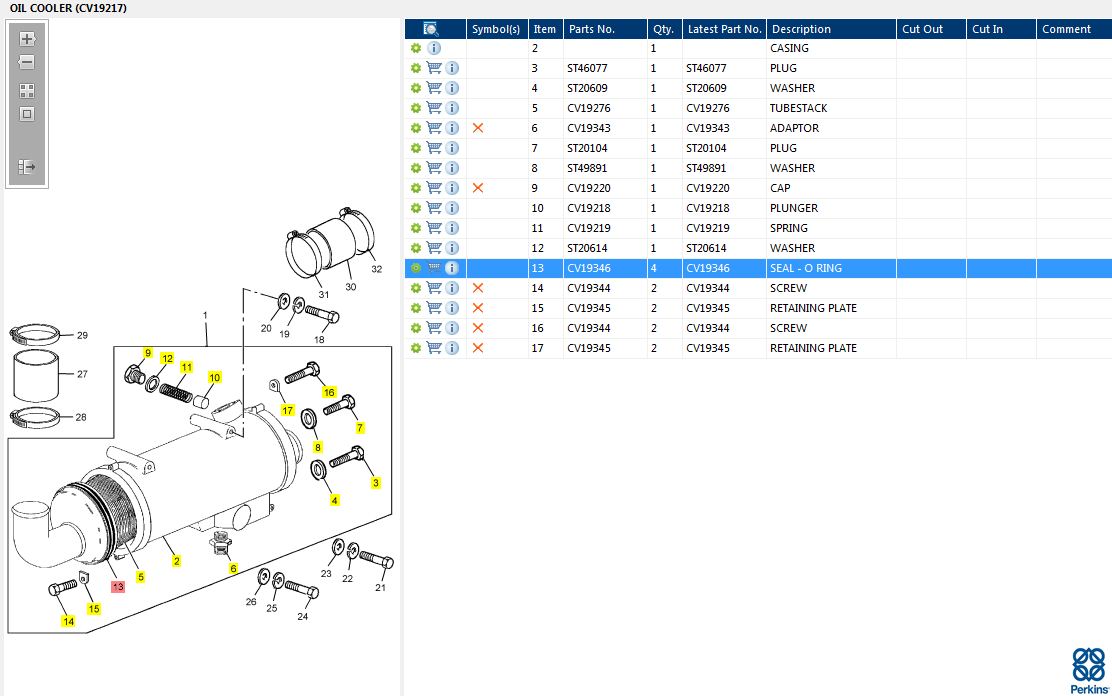This screenshot has width=1112, height=696.
Task: Click the search icon in table header
Action: click(431, 29)
